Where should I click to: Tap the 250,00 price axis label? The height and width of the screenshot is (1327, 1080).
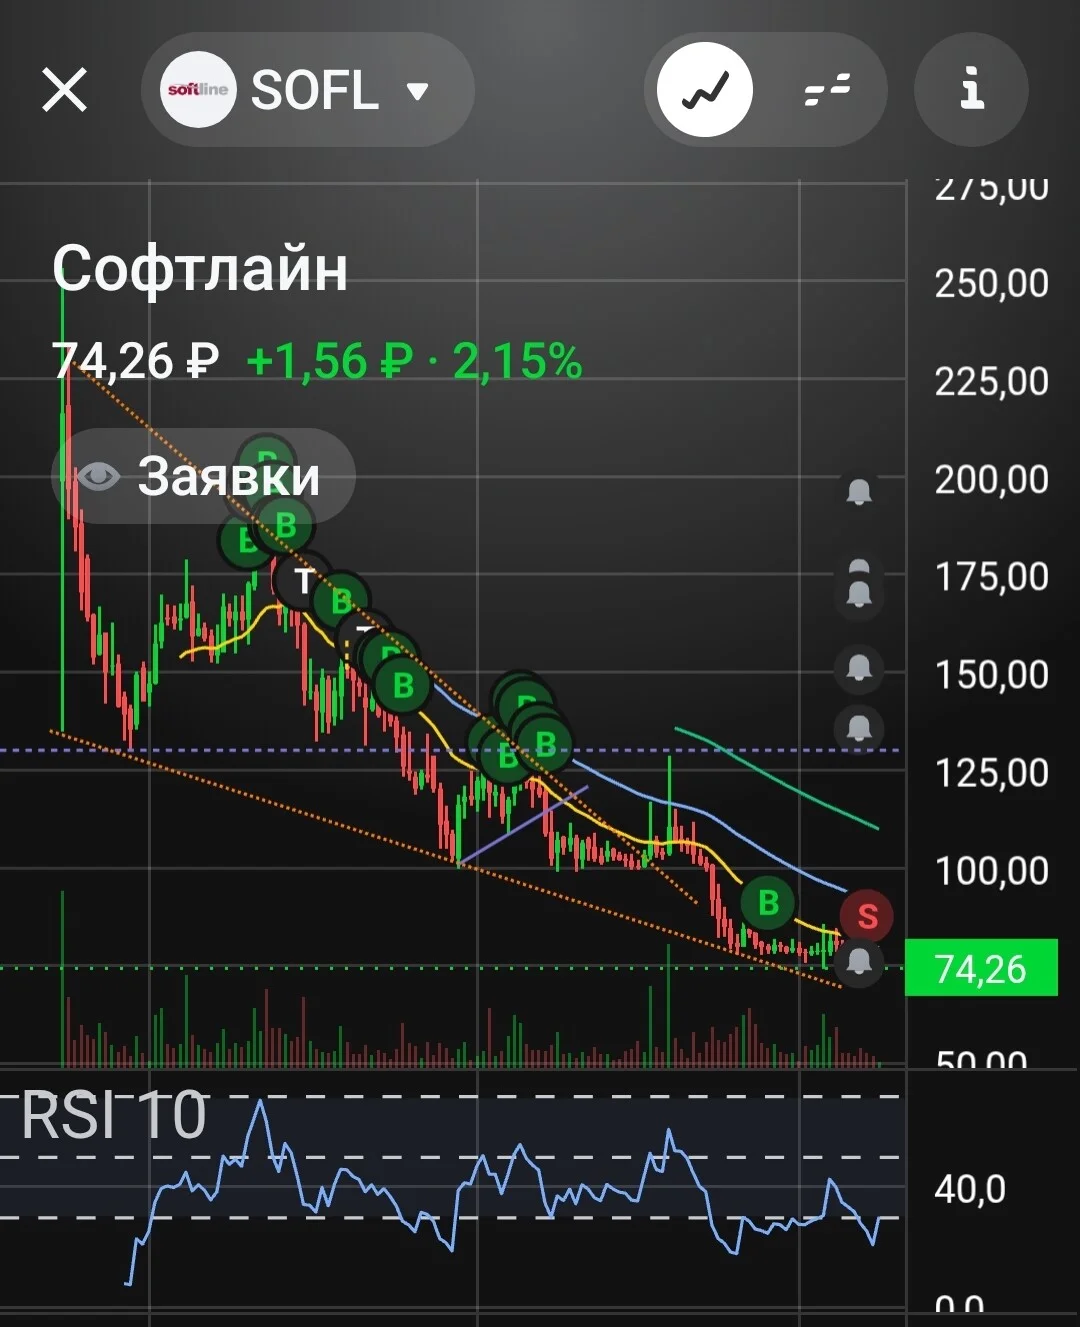(991, 283)
